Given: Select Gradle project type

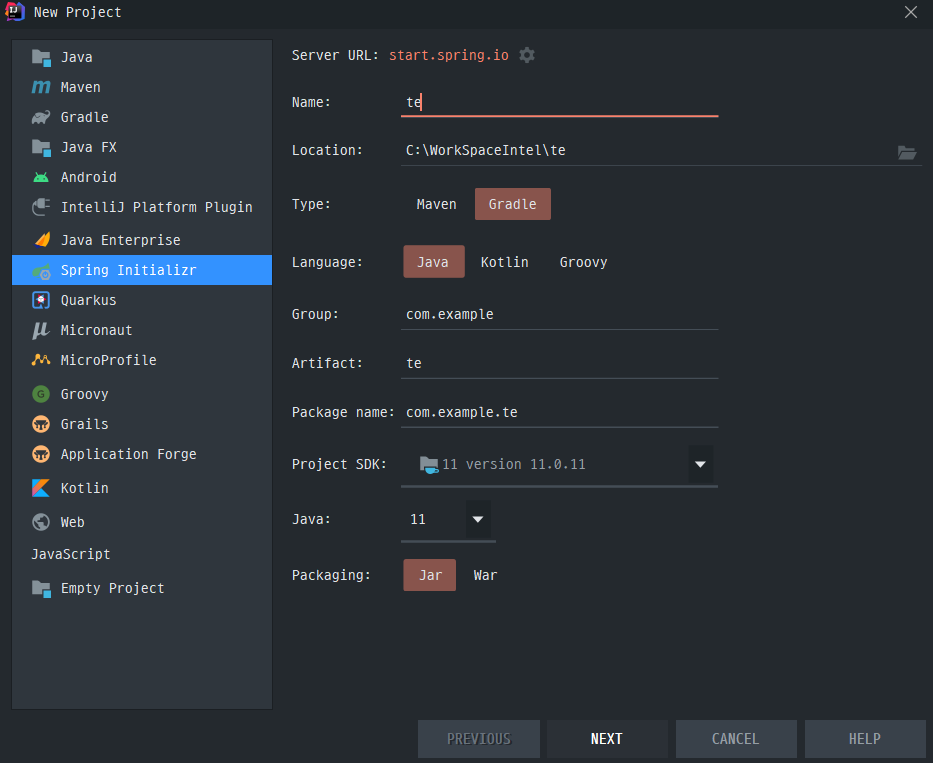Looking at the screenshot, I should [x=513, y=204].
